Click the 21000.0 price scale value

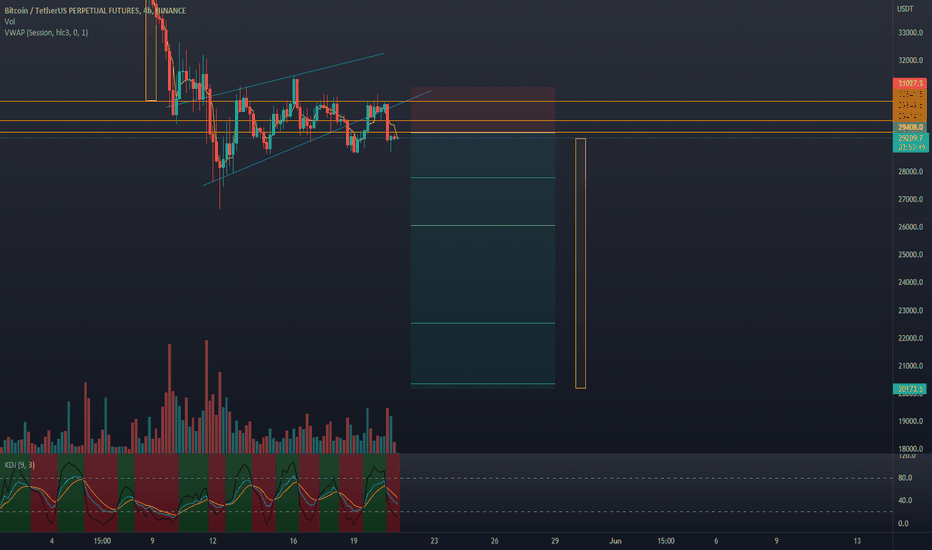[x=911, y=366]
